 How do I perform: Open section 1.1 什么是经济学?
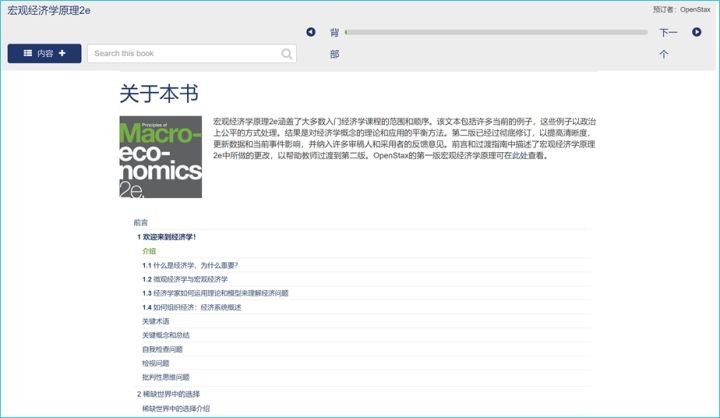(x=190, y=265)
